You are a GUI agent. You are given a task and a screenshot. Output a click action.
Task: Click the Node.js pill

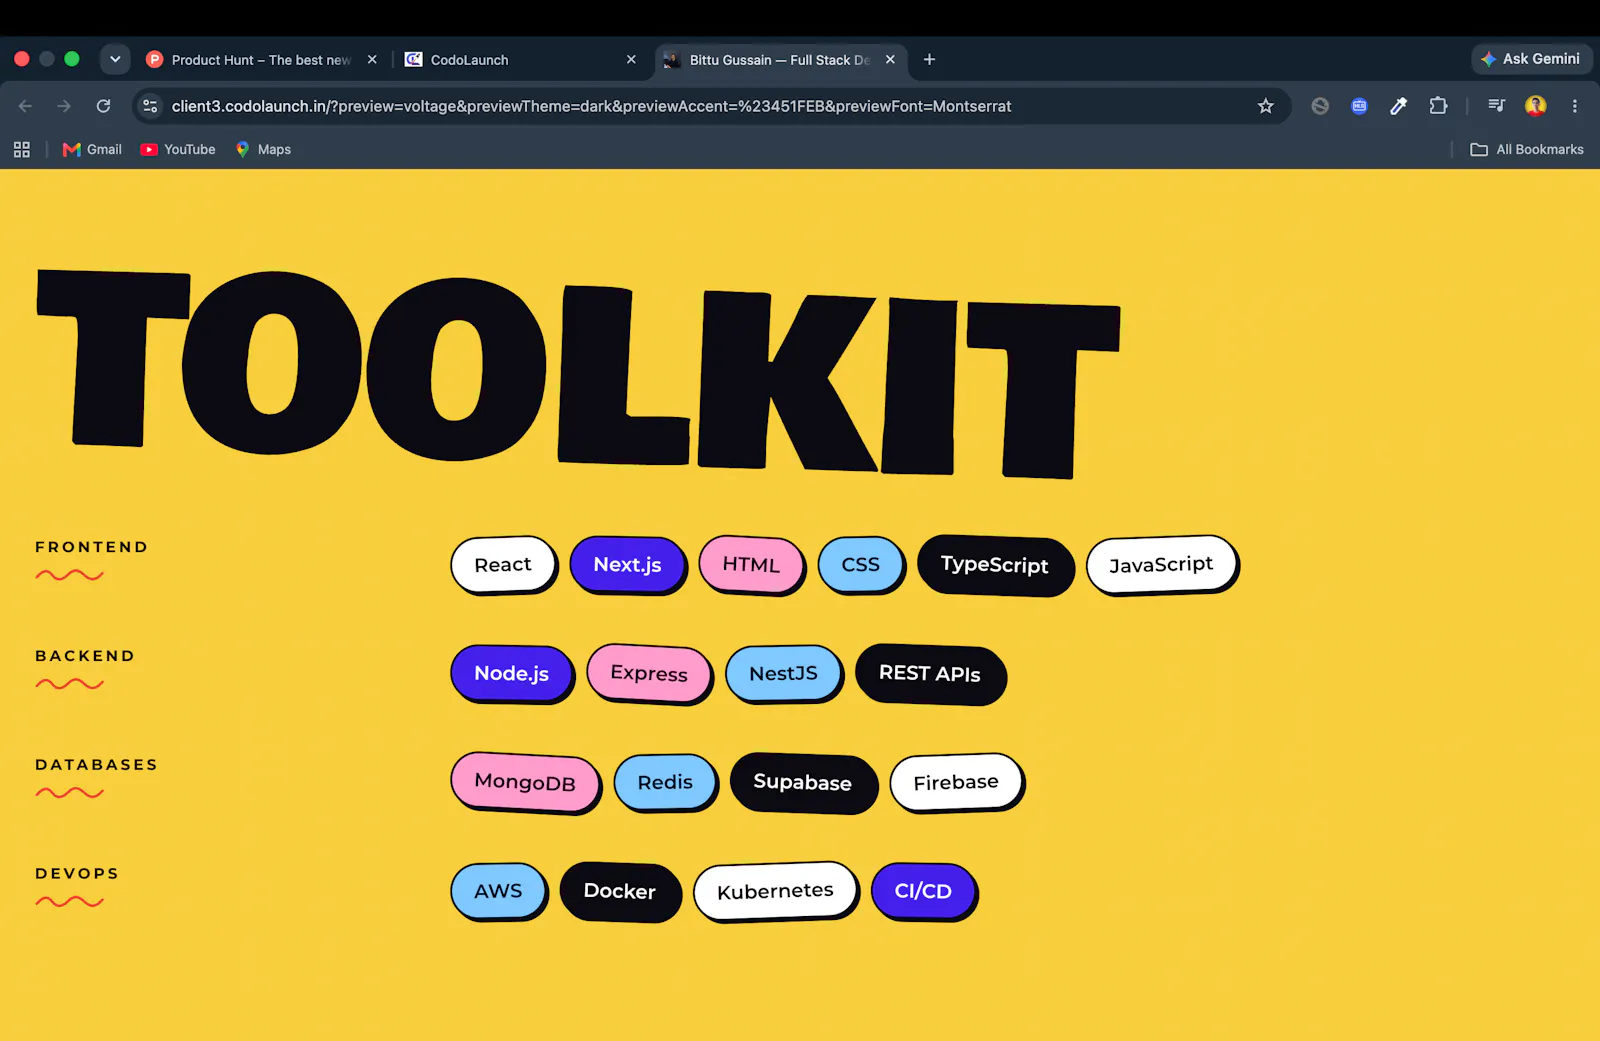(x=511, y=674)
